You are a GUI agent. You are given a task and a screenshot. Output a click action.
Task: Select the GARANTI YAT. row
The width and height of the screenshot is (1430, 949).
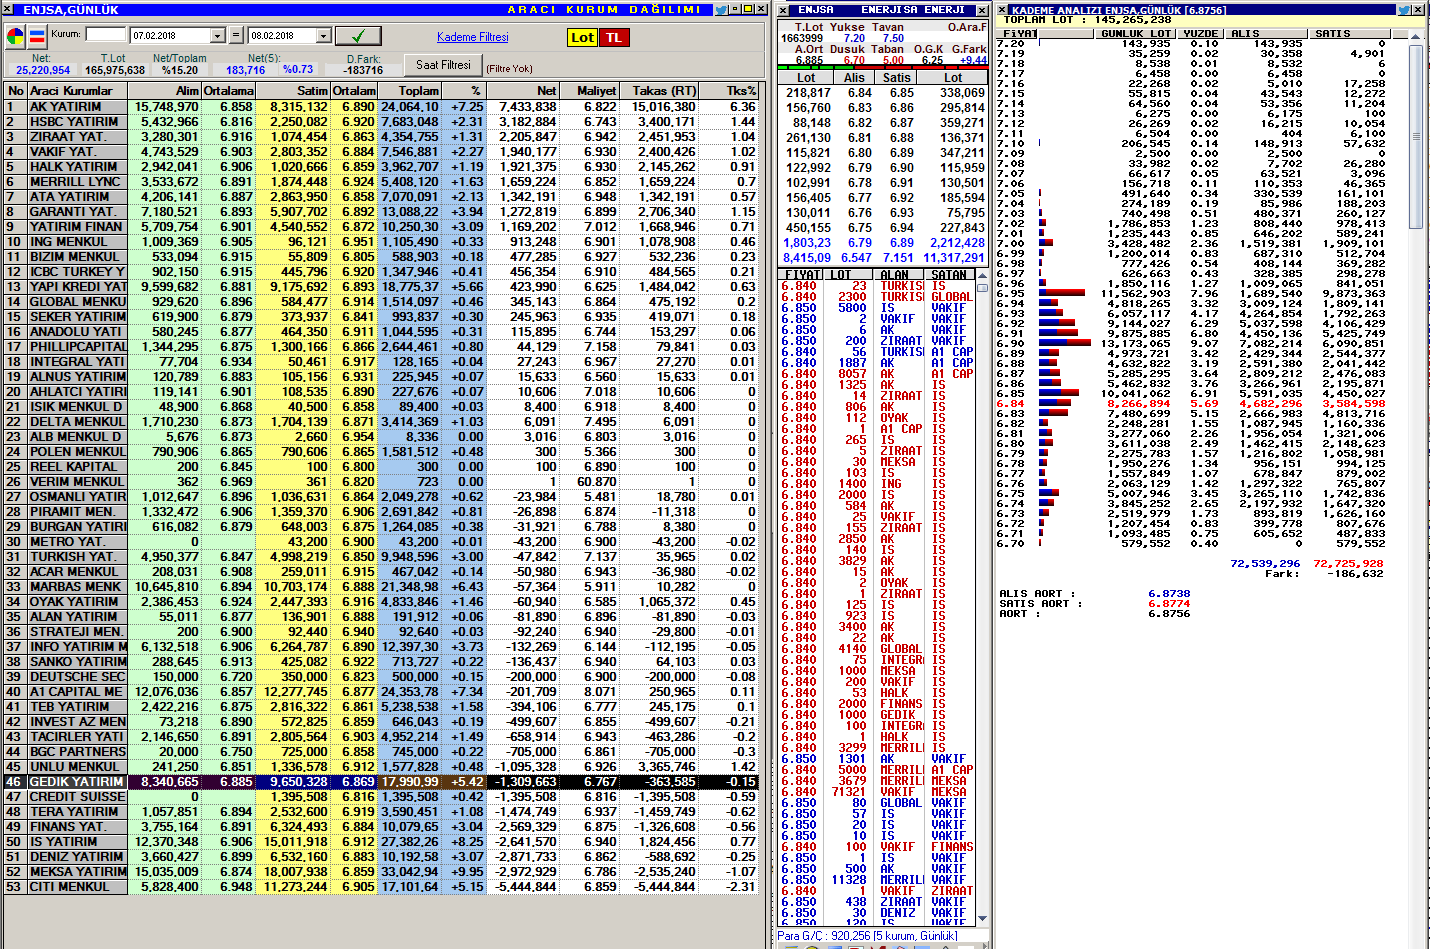382,211
